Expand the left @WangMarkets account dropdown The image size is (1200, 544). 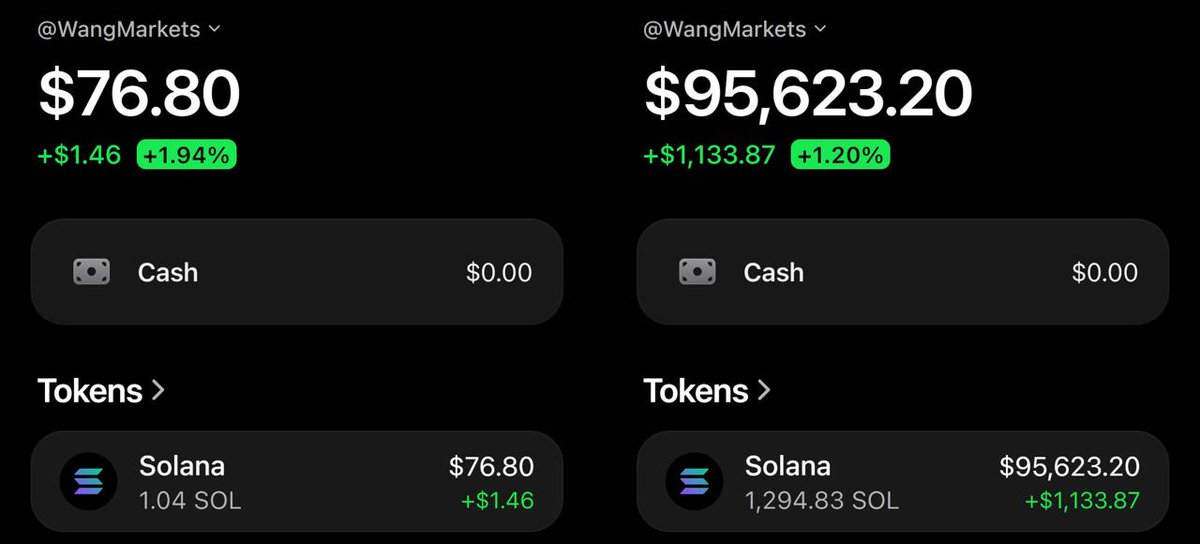click(x=214, y=29)
